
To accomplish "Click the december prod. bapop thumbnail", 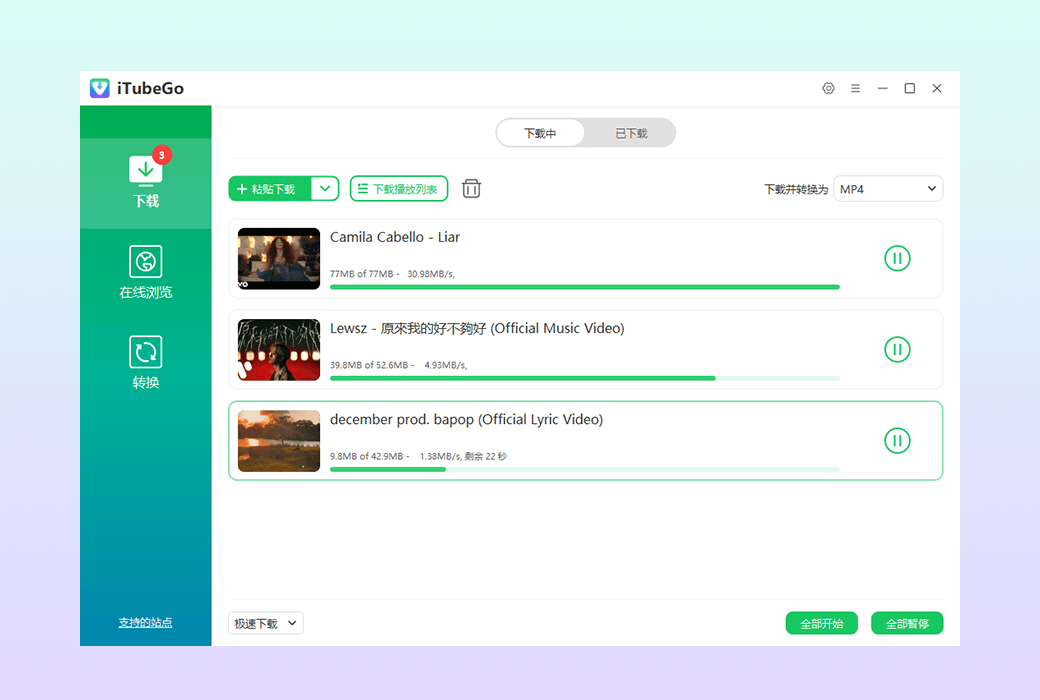I will coord(279,441).
